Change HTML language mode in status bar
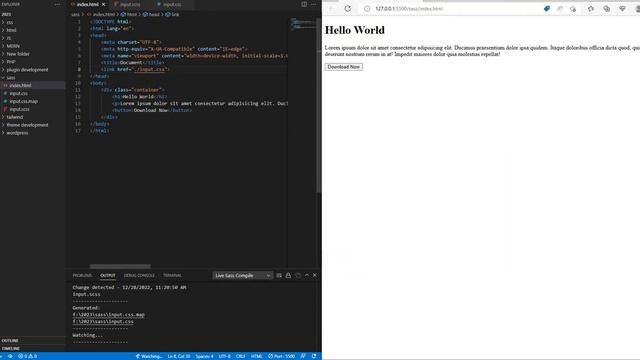Screen dimensions: 640x360 (256, 356)
